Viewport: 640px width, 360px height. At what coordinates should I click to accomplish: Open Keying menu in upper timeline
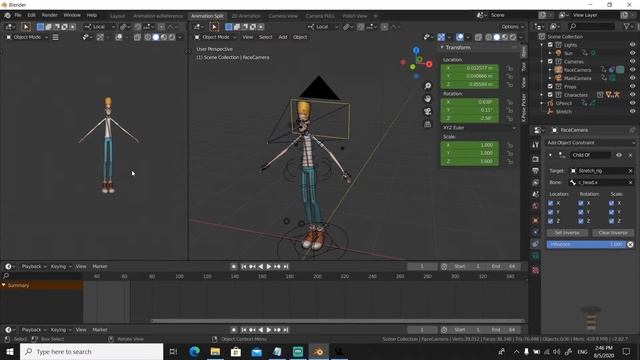(60, 267)
